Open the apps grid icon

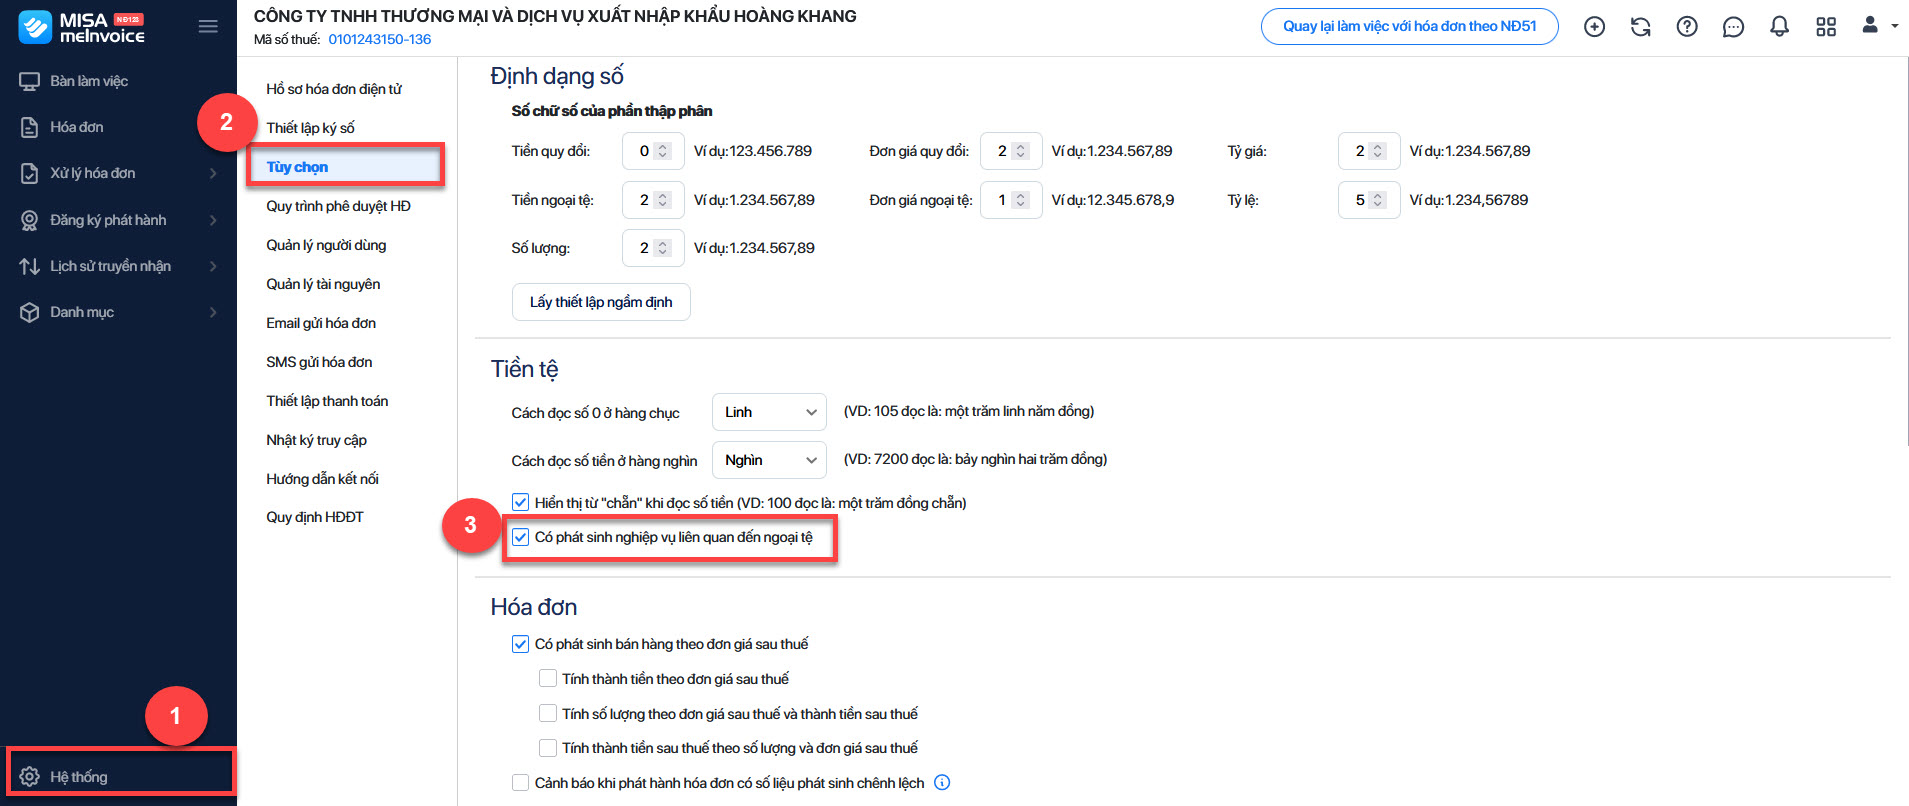(1826, 27)
